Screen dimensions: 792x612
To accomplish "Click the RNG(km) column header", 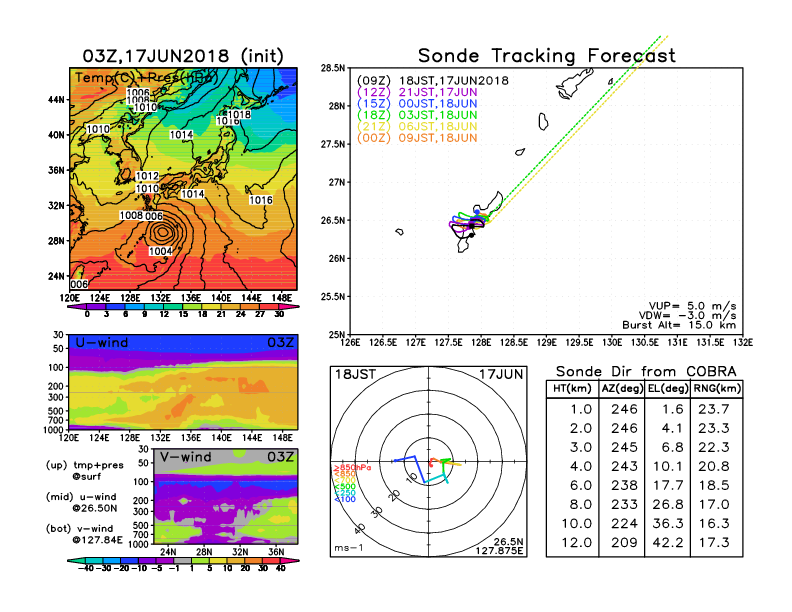I will point(717,388).
